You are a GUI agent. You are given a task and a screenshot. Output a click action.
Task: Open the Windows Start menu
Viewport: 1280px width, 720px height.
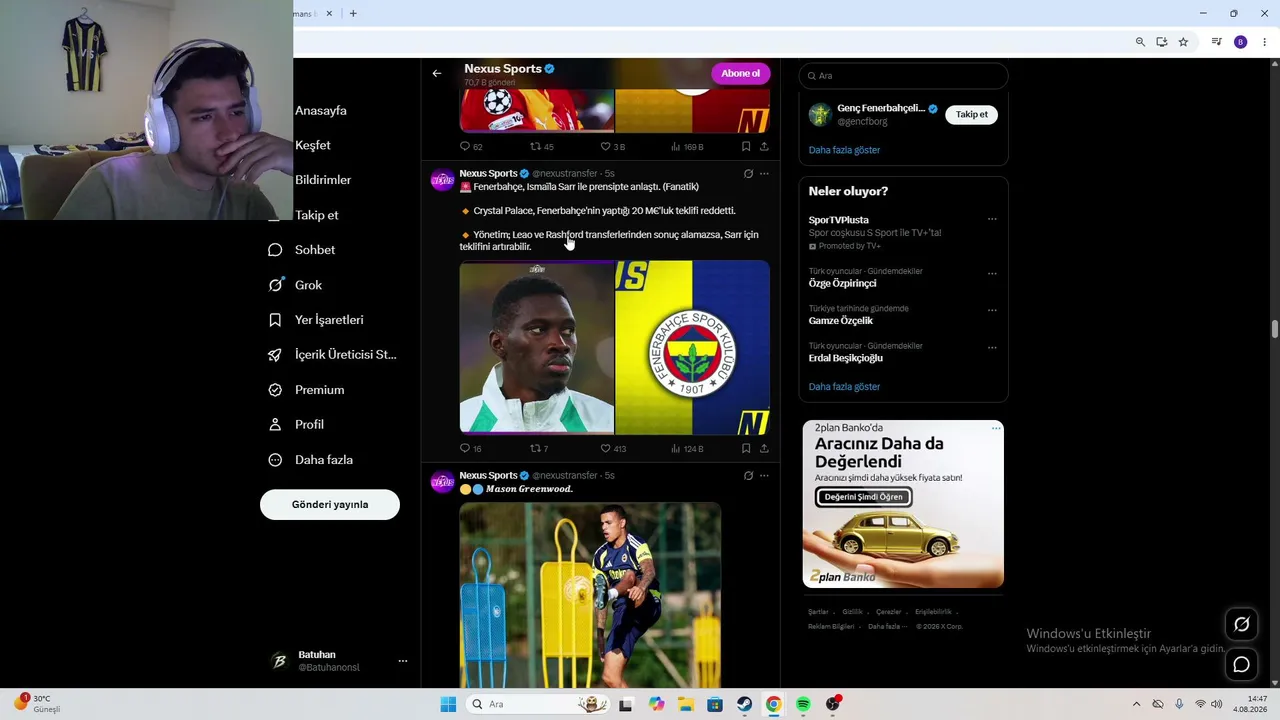[x=448, y=704]
